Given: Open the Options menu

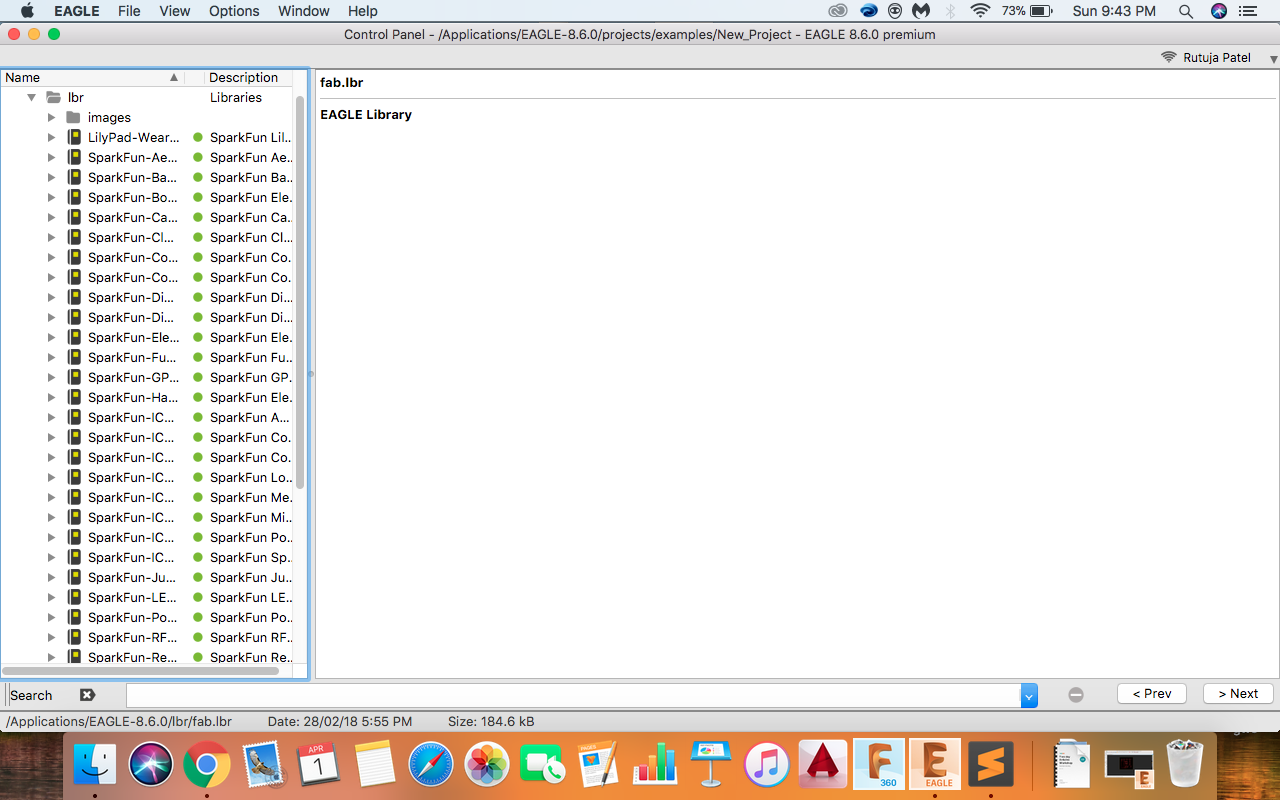Looking at the screenshot, I should pyautogui.click(x=234, y=11).
